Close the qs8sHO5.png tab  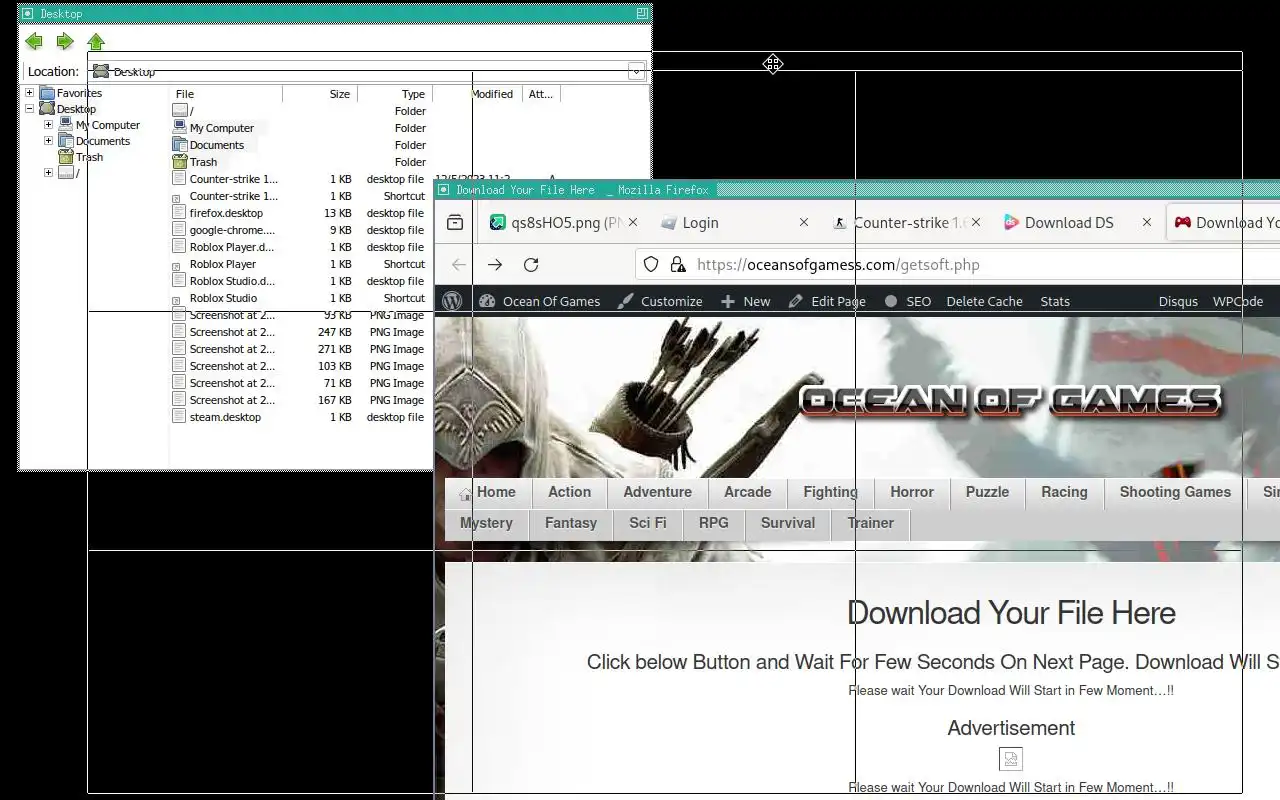pyautogui.click(x=632, y=223)
